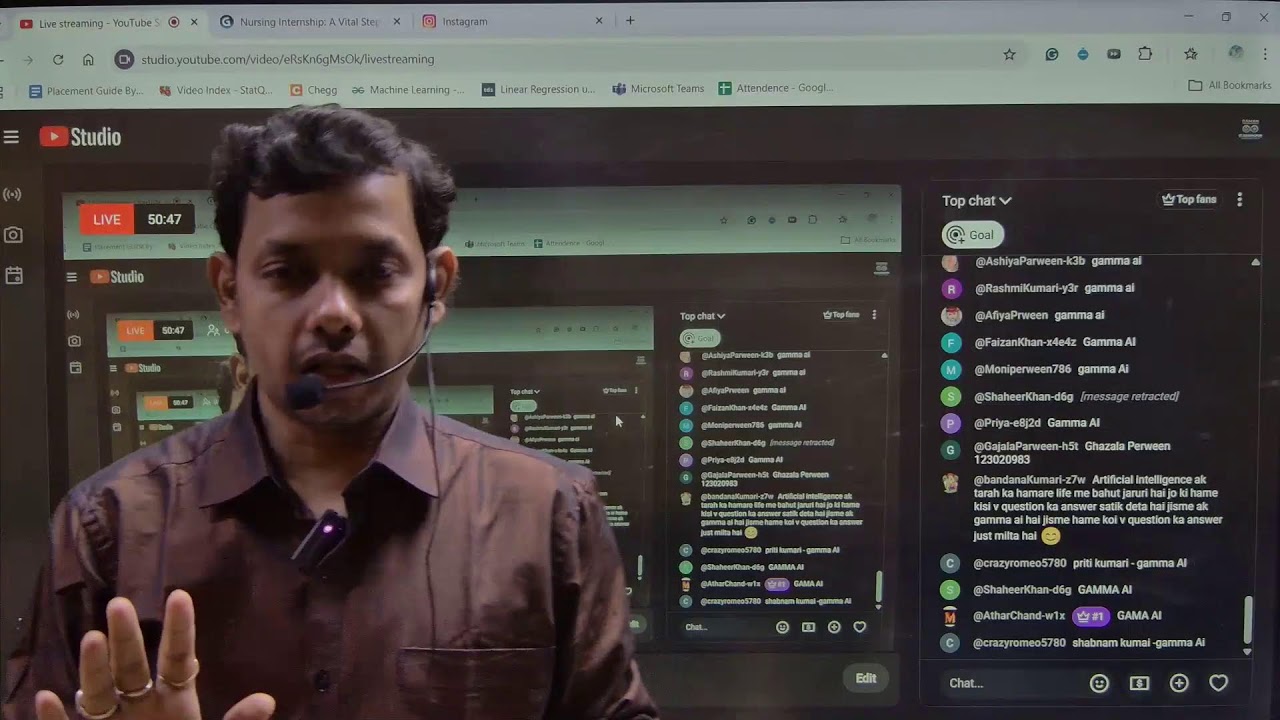This screenshot has width=1280, height=720.
Task: Click the main chat scrollbar down arrow
Action: coord(1247,651)
